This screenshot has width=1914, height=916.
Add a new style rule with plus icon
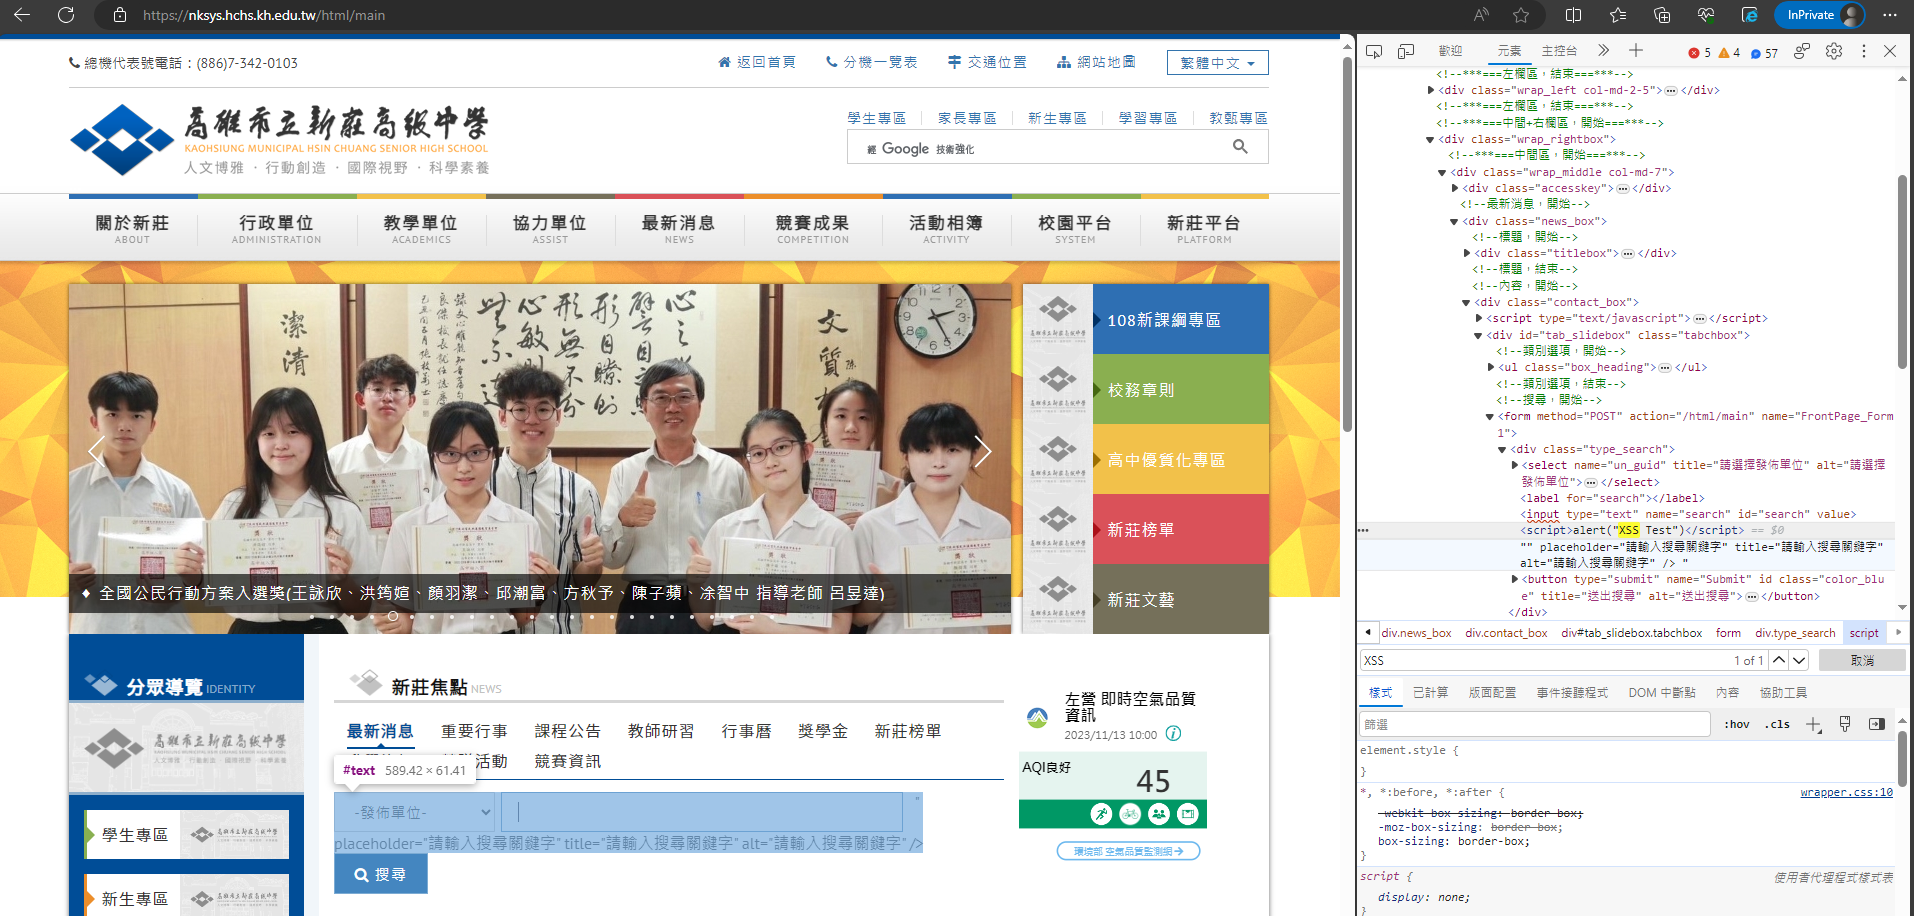pos(1813,724)
